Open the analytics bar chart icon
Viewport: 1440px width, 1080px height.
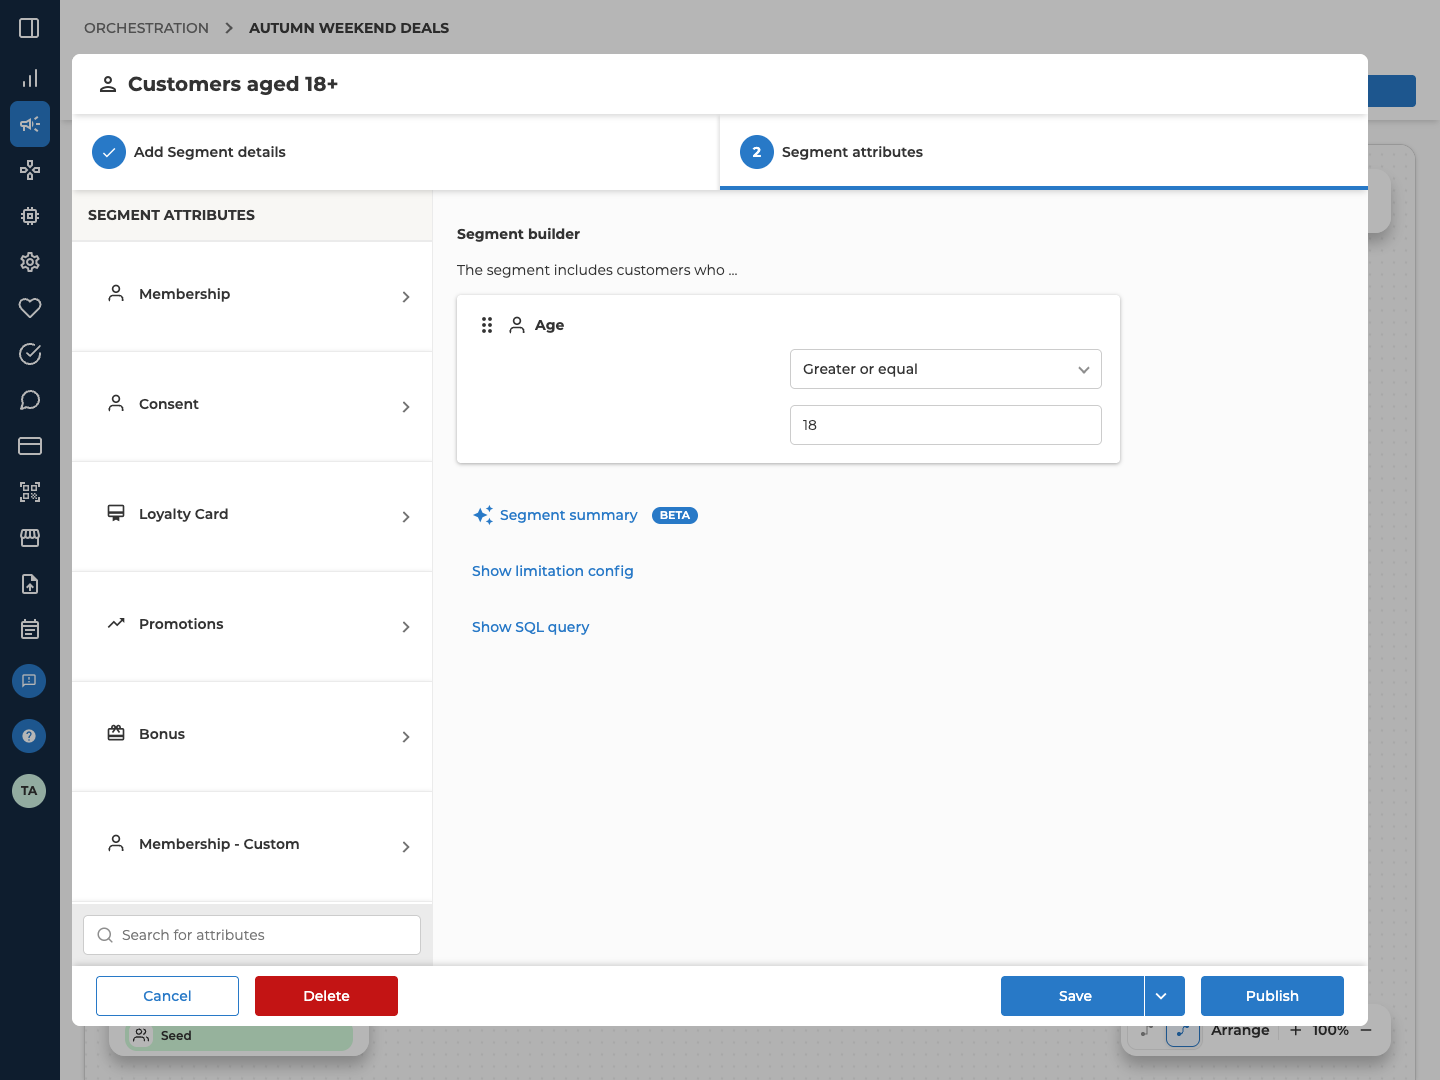[30, 78]
